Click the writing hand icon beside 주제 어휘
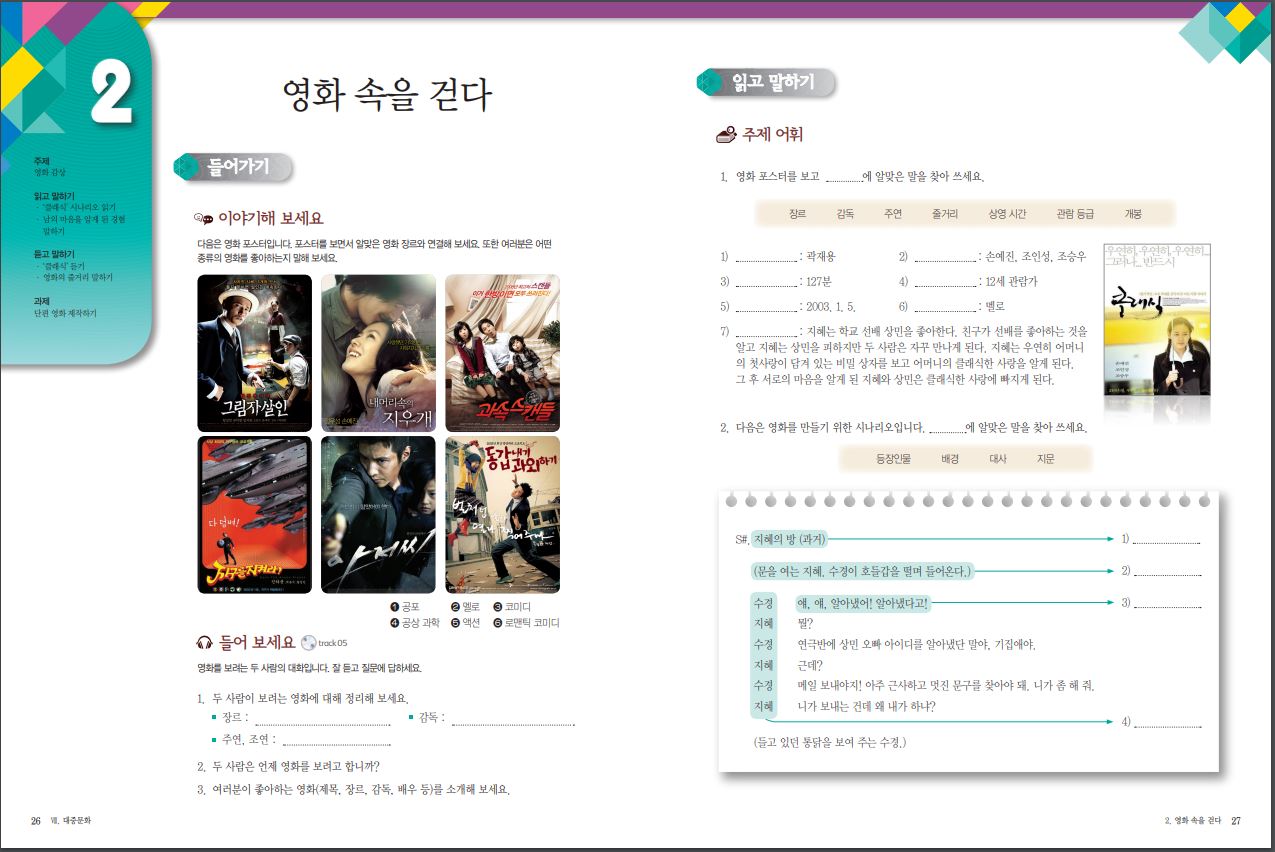 [x=726, y=134]
